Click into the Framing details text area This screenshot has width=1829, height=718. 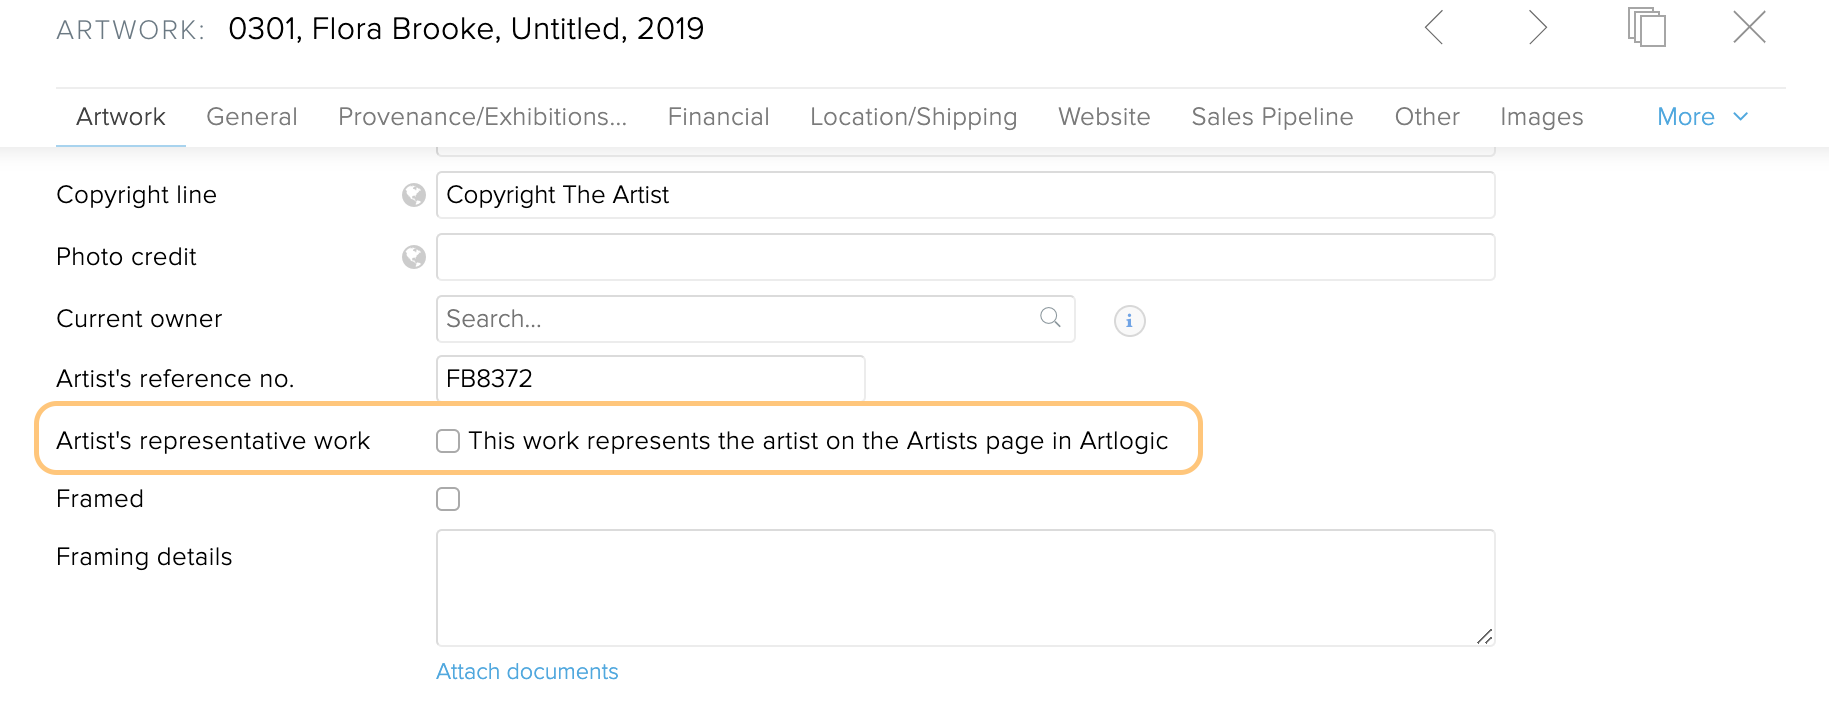(965, 588)
